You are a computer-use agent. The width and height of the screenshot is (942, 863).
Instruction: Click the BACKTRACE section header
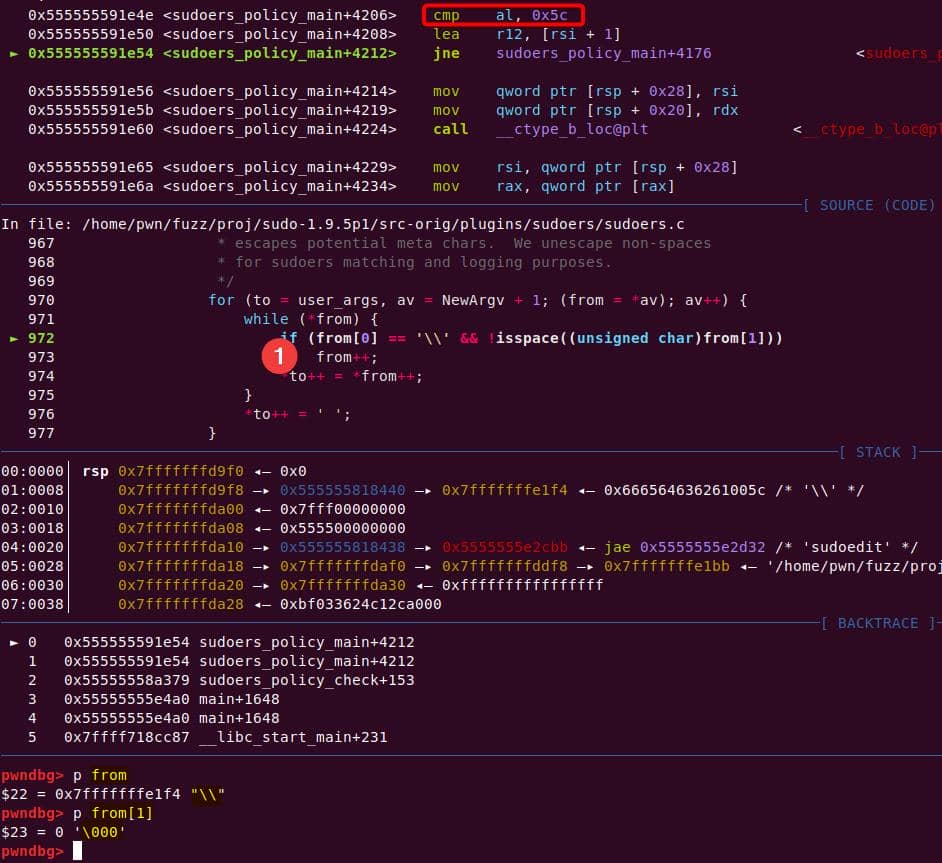click(878, 623)
